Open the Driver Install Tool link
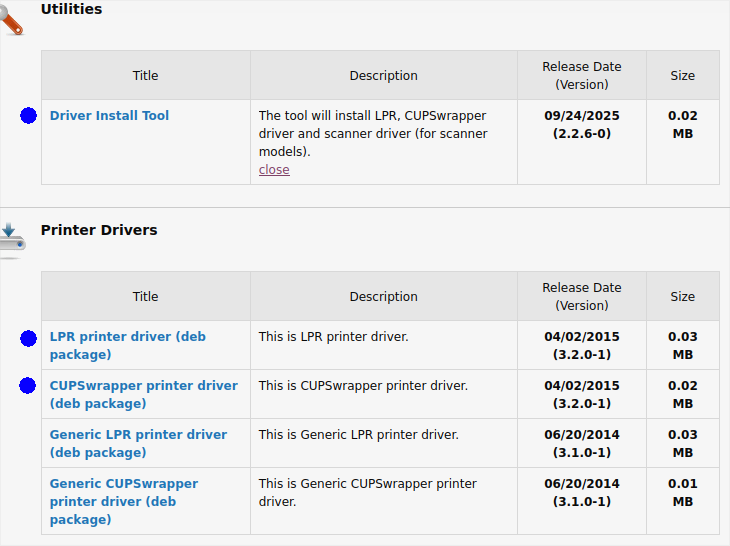Screen dimensions: 730x546 pos(109,116)
